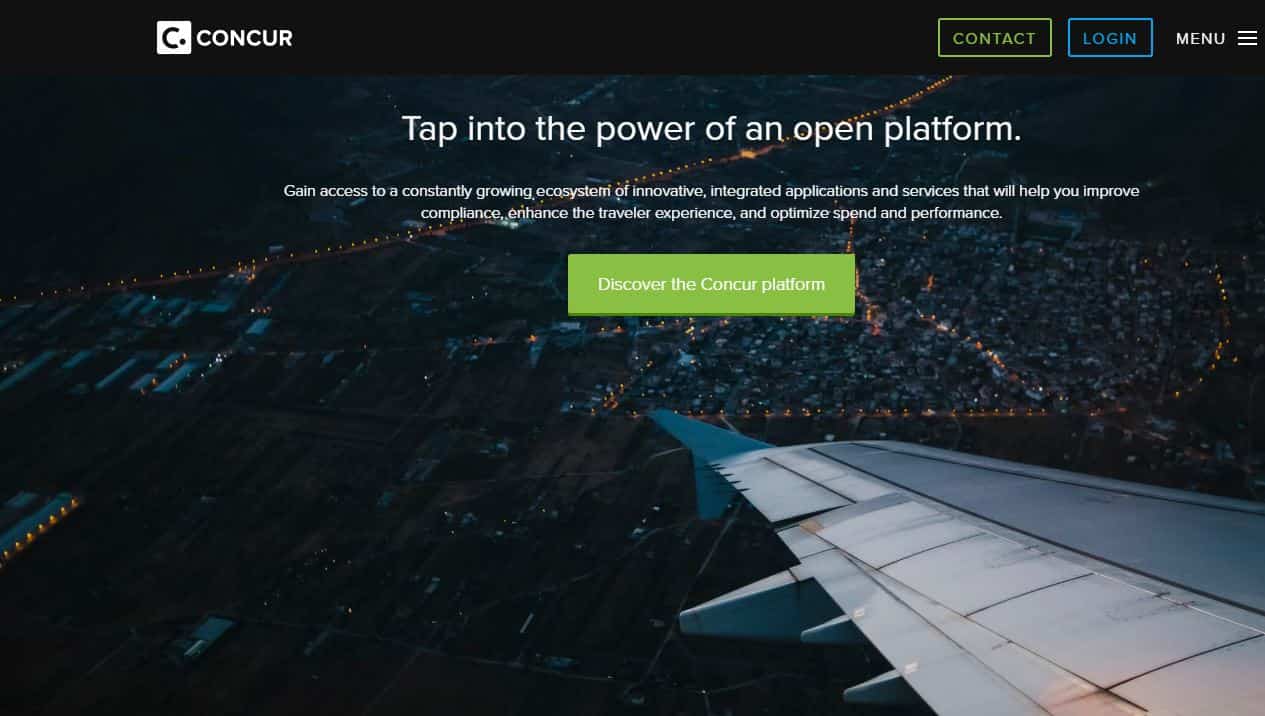Click the airplane wing in the photo
Viewport: 1265px width, 716px height.
pyautogui.click(x=960, y=560)
